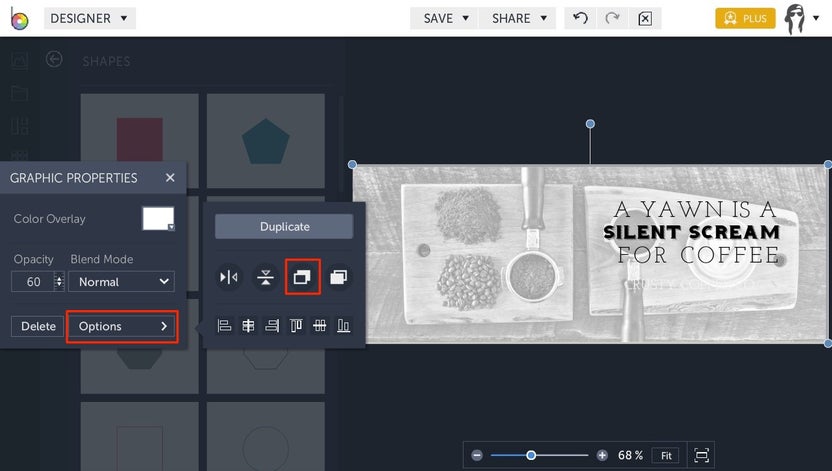
Task: Click the send backward layer icon
Action: pyautogui.click(x=302, y=277)
